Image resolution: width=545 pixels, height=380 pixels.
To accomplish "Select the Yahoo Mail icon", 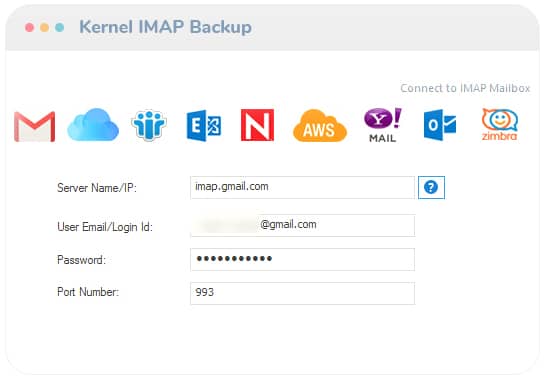I will [383, 125].
